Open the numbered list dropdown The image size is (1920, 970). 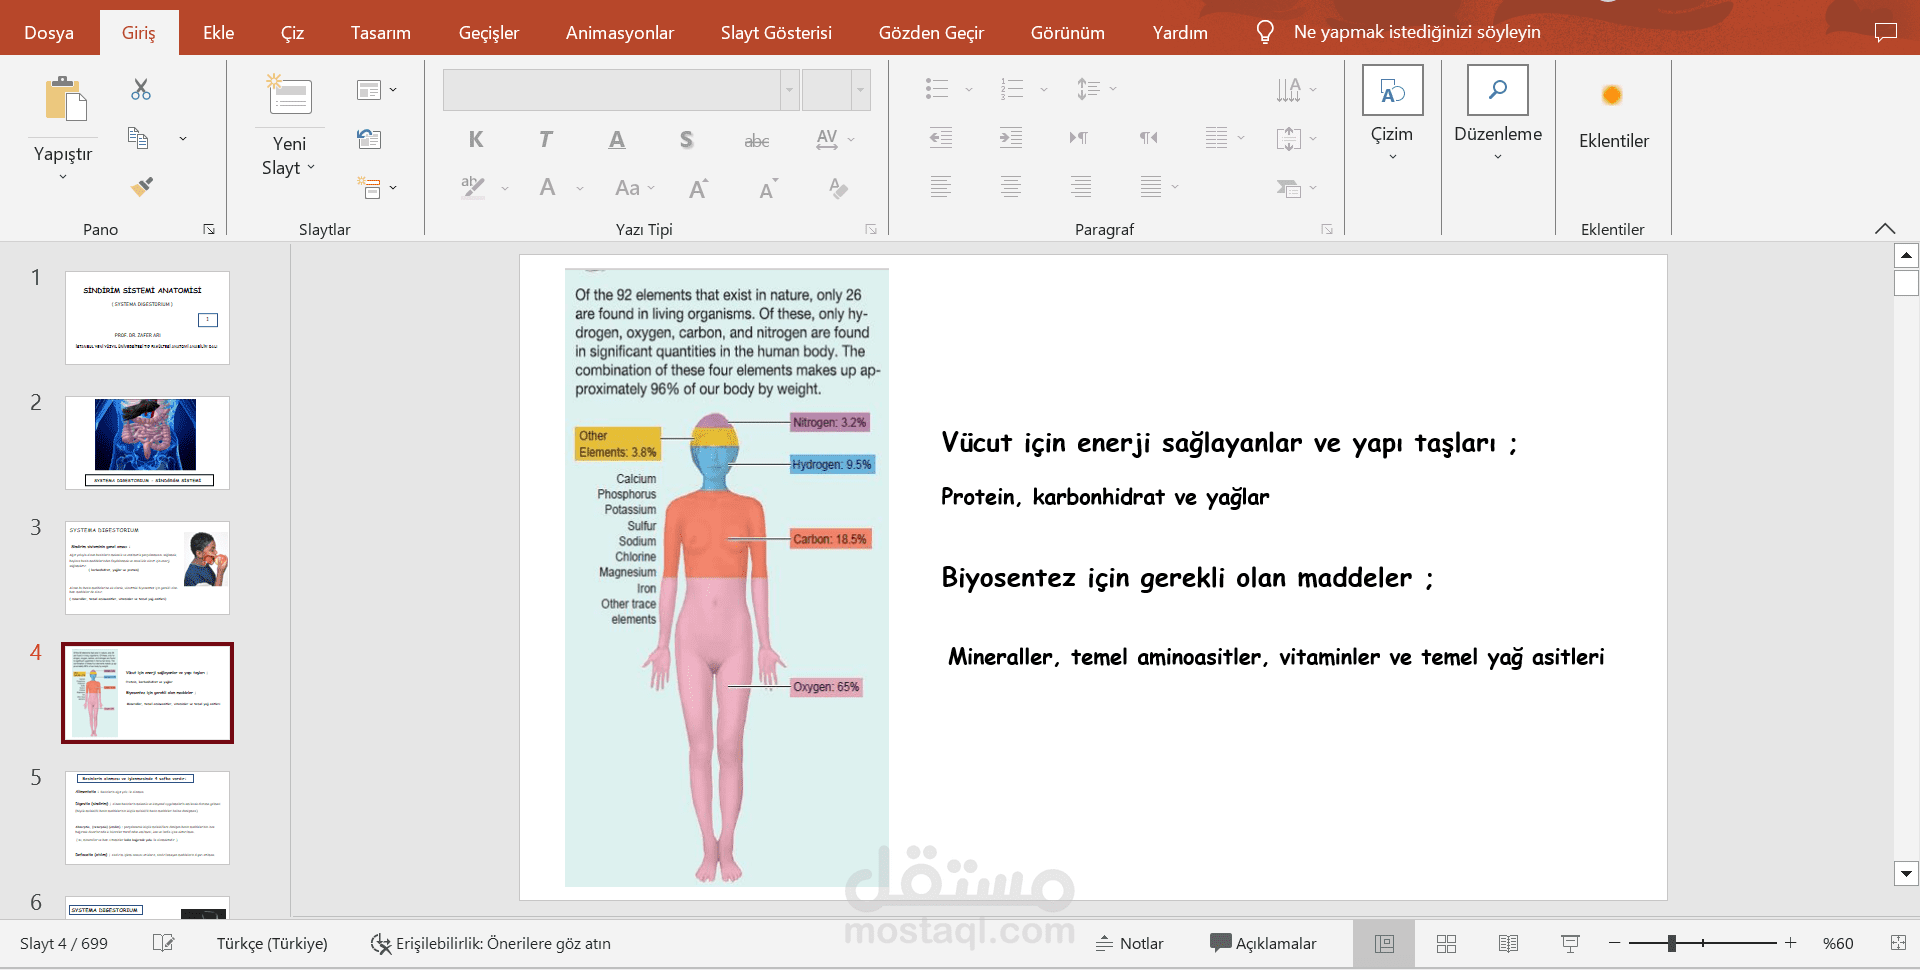click(1043, 90)
